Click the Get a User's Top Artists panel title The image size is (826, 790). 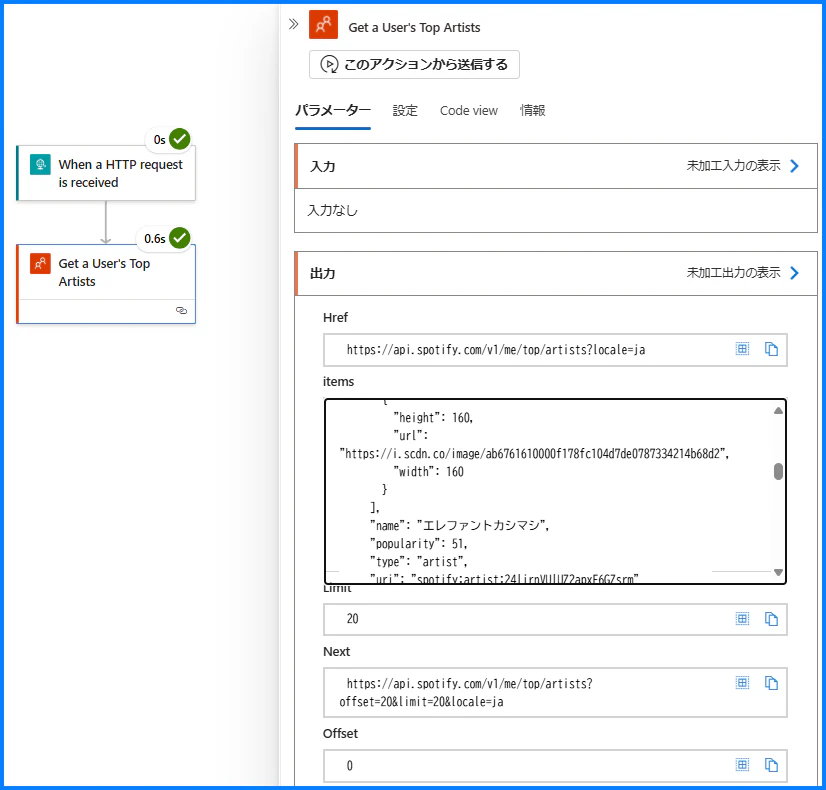(414, 27)
